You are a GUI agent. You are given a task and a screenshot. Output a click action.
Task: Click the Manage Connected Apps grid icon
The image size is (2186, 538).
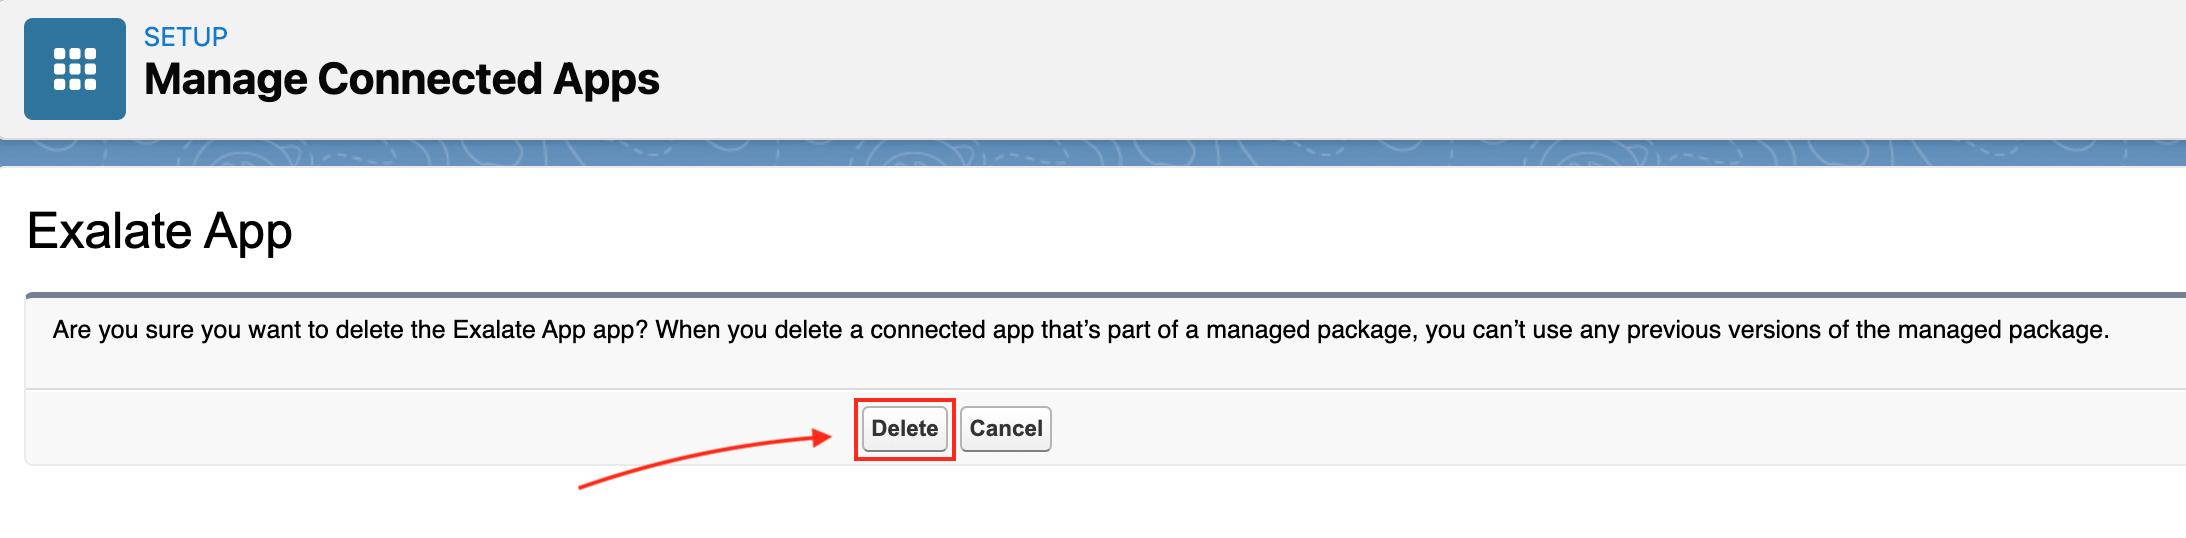tap(75, 69)
